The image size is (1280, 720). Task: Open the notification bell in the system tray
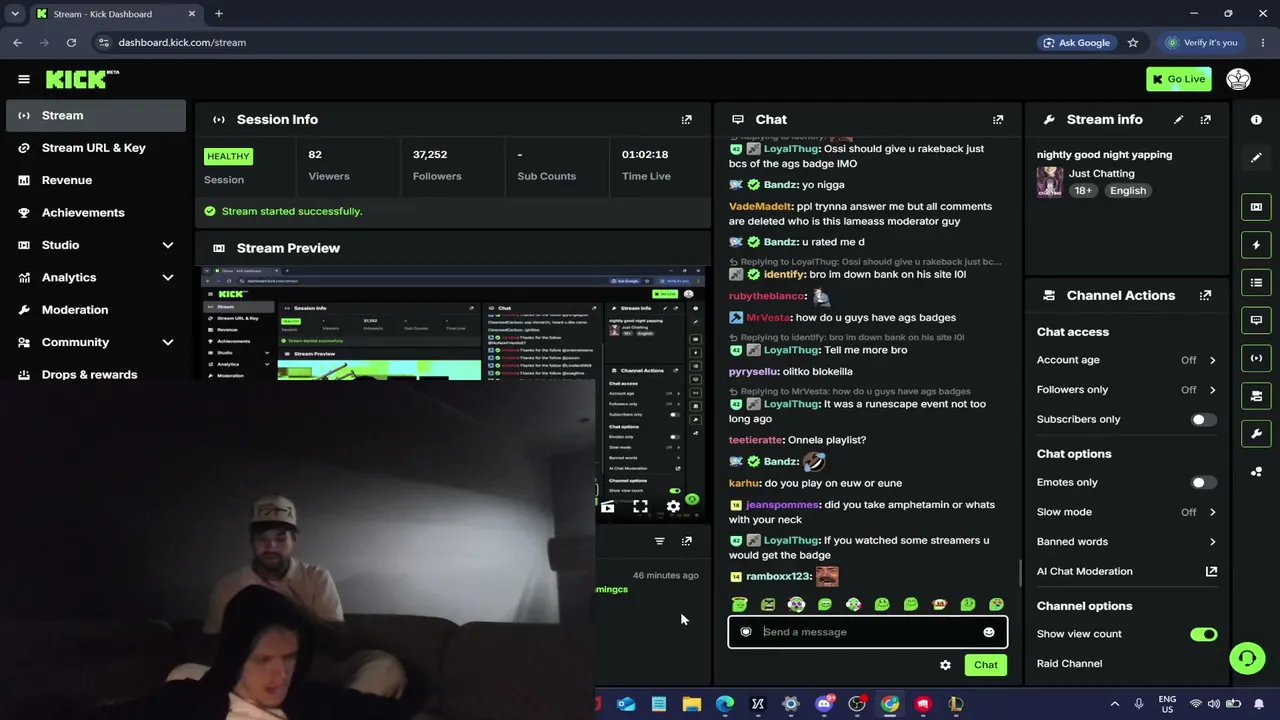coord(1259,704)
